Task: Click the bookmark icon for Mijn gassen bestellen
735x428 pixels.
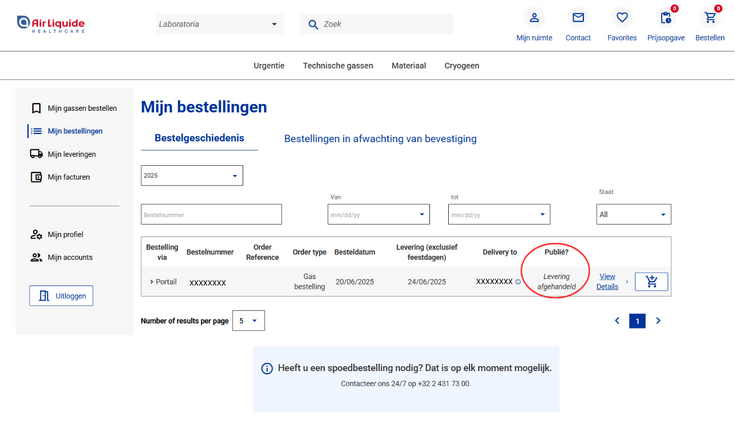Action: coord(36,108)
